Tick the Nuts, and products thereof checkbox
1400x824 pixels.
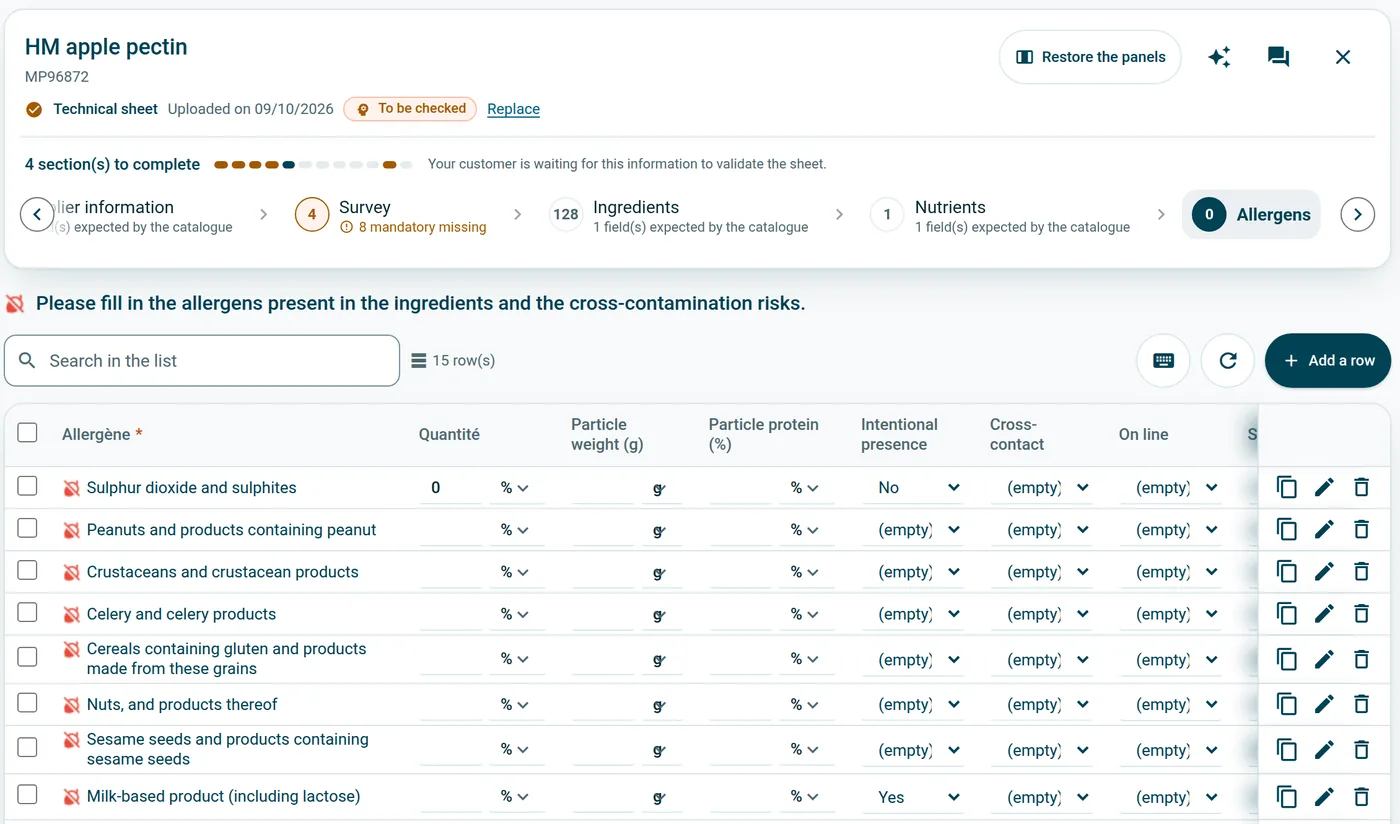click(x=28, y=703)
